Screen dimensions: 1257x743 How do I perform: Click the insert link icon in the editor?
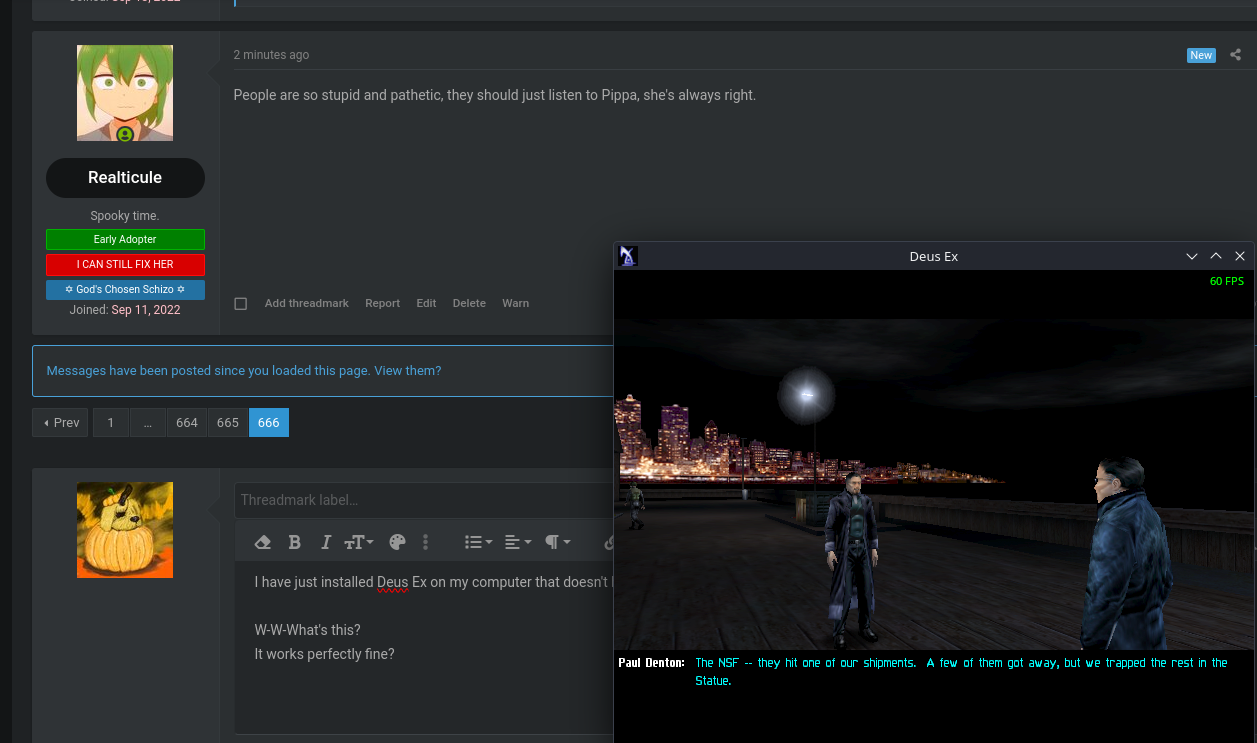[x=608, y=542]
